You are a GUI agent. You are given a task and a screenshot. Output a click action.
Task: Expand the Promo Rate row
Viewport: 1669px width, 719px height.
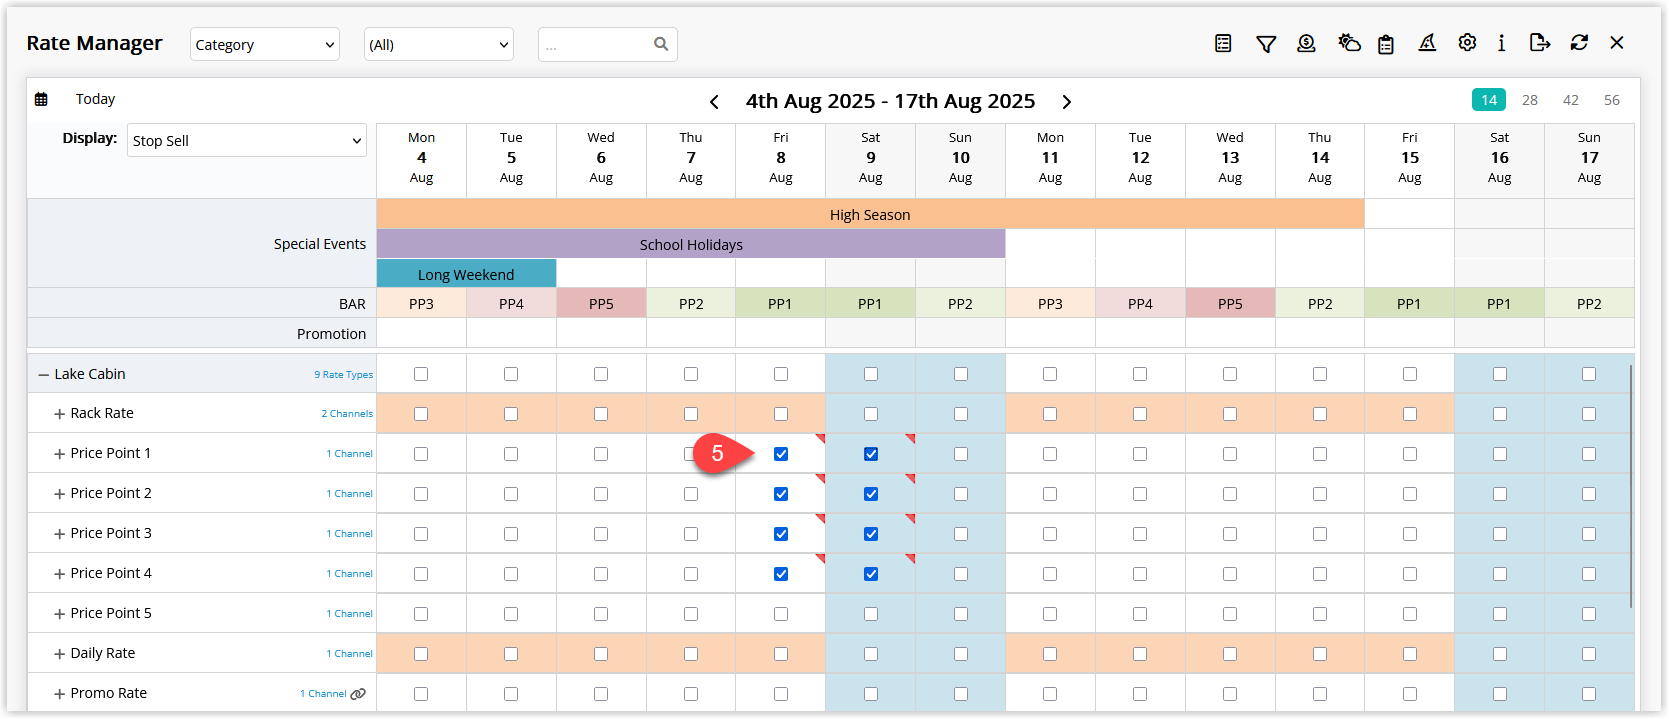pos(59,694)
